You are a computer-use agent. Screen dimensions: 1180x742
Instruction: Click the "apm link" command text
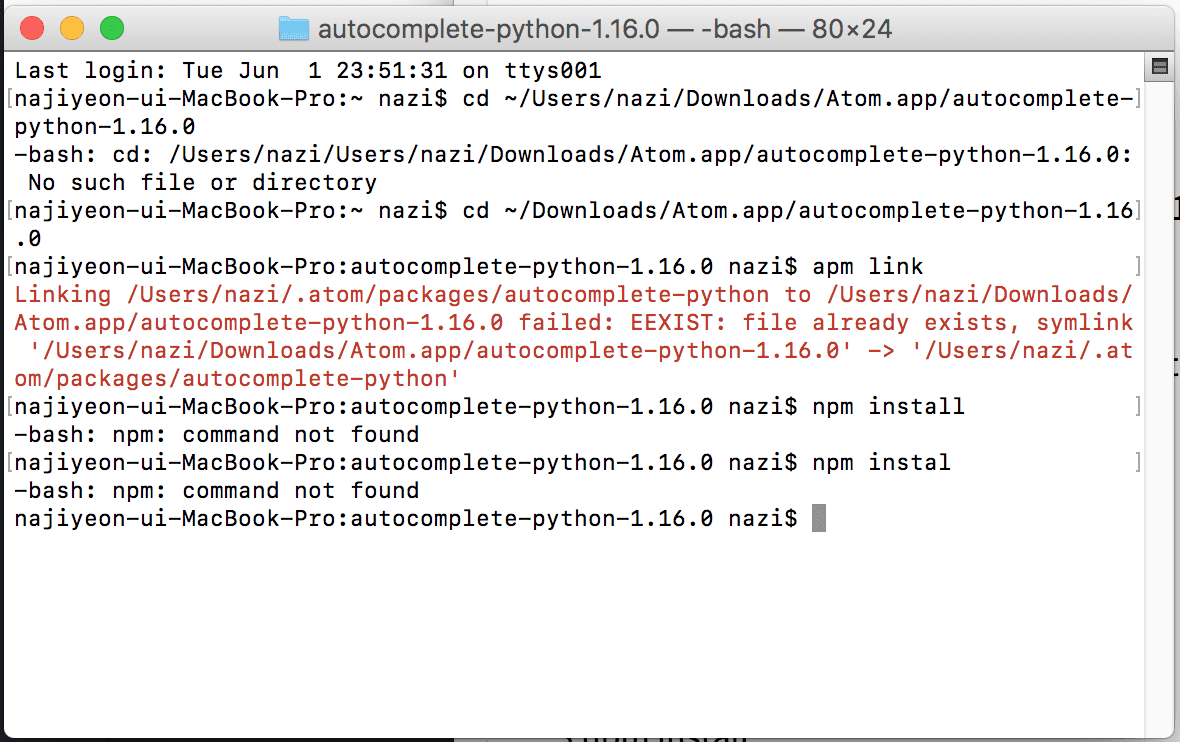(868, 267)
